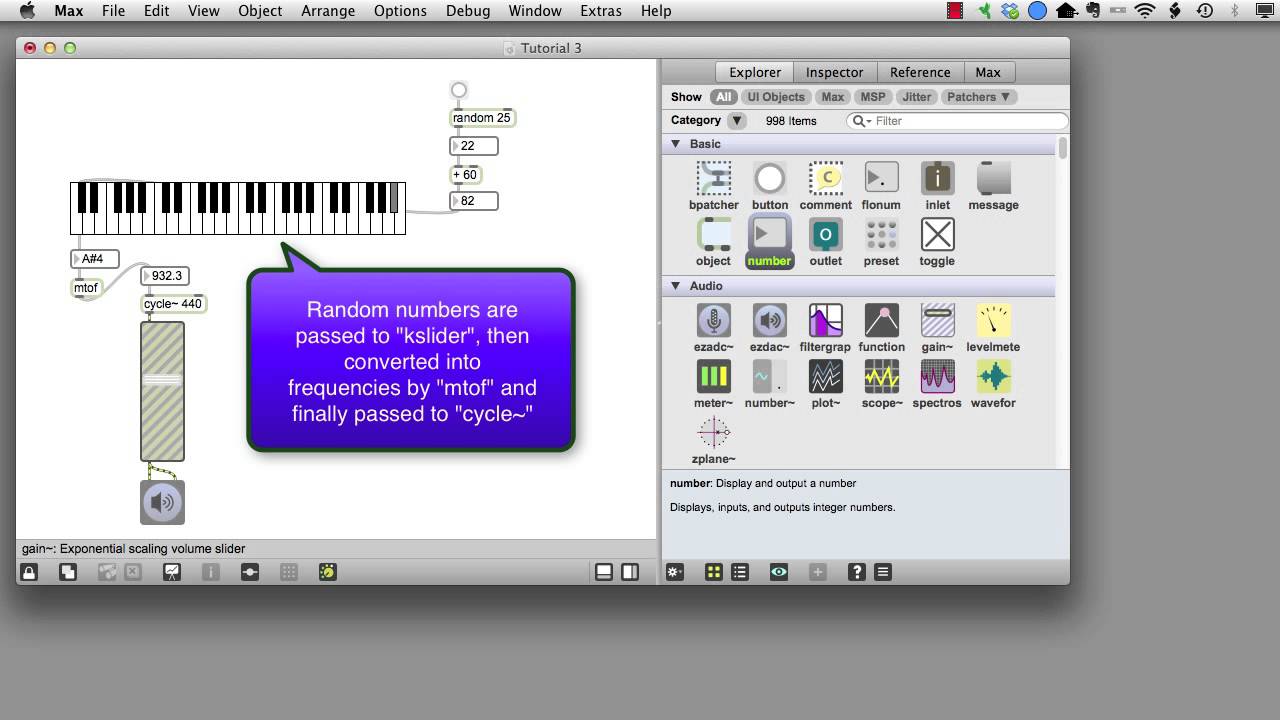The image size is (1280, 720).
Task: Choose the number~ object icon
Action: coord(770,377)
